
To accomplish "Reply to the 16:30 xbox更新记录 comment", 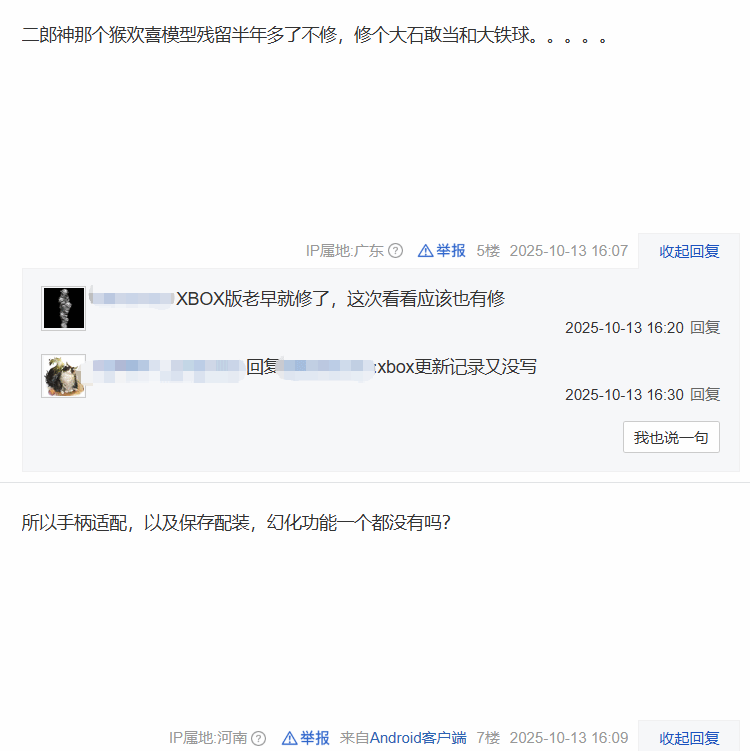I will coord(705,395).
